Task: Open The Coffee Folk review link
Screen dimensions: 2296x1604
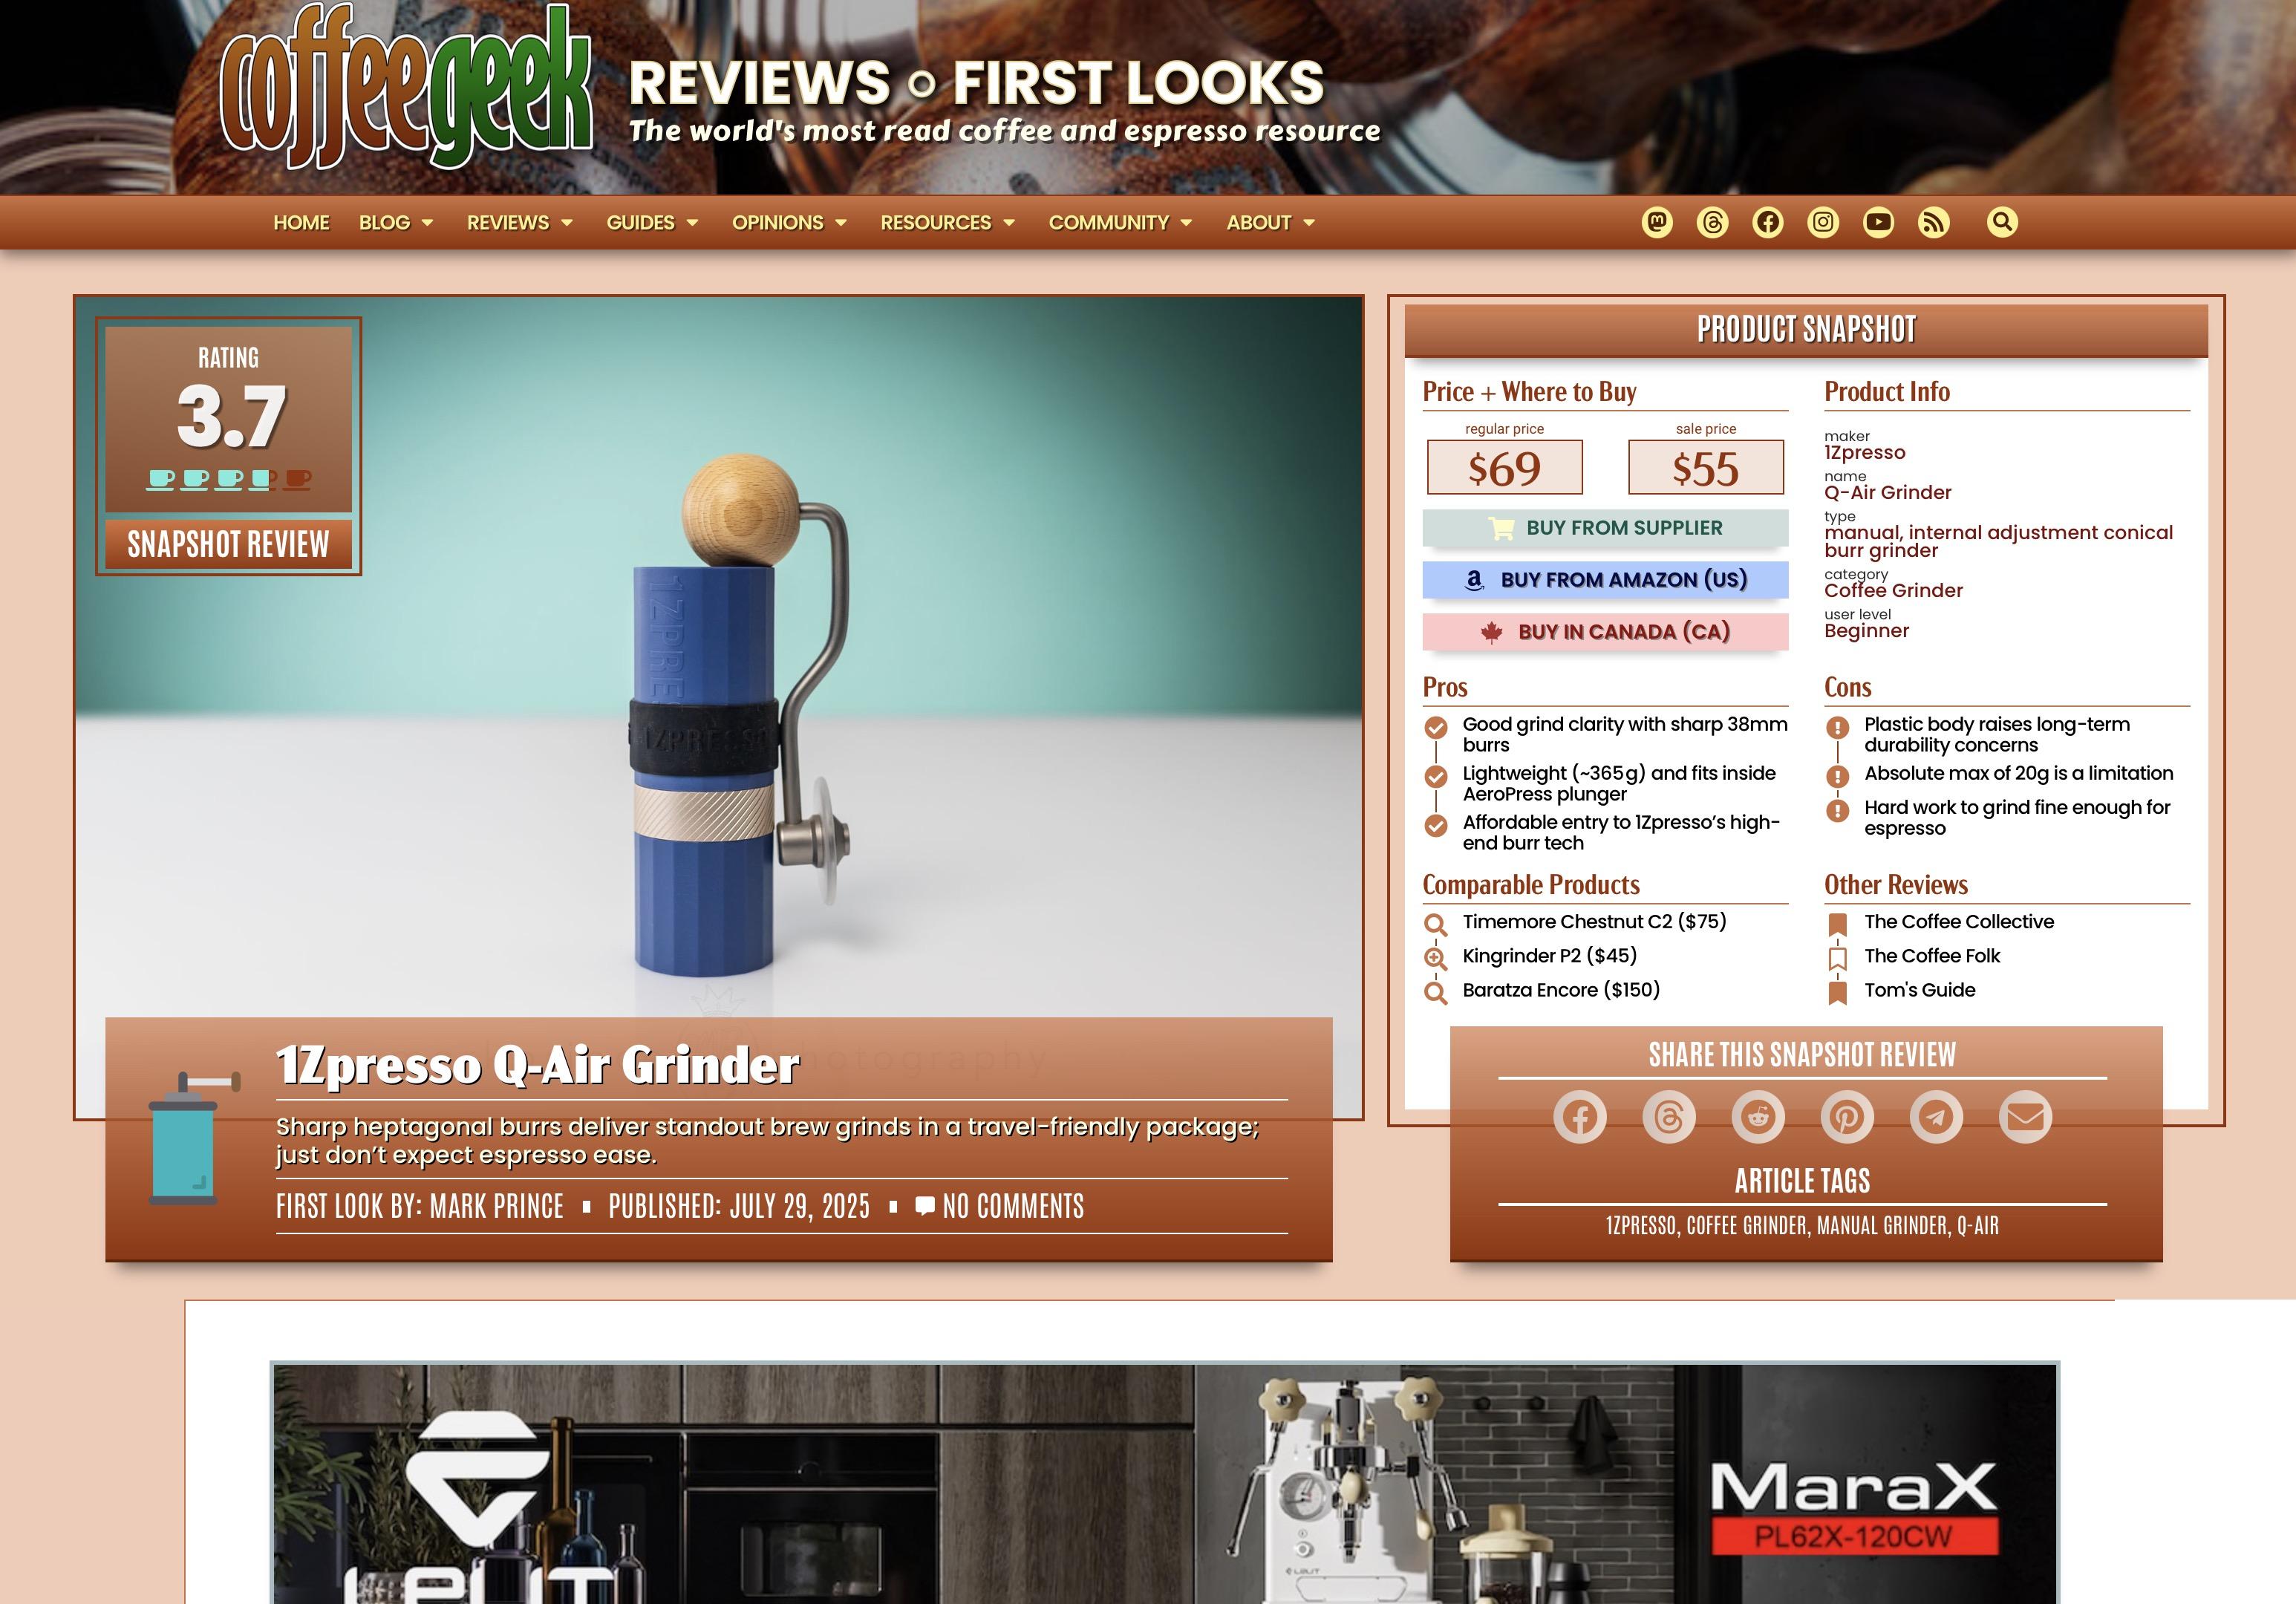Action: pos(1932,956)
